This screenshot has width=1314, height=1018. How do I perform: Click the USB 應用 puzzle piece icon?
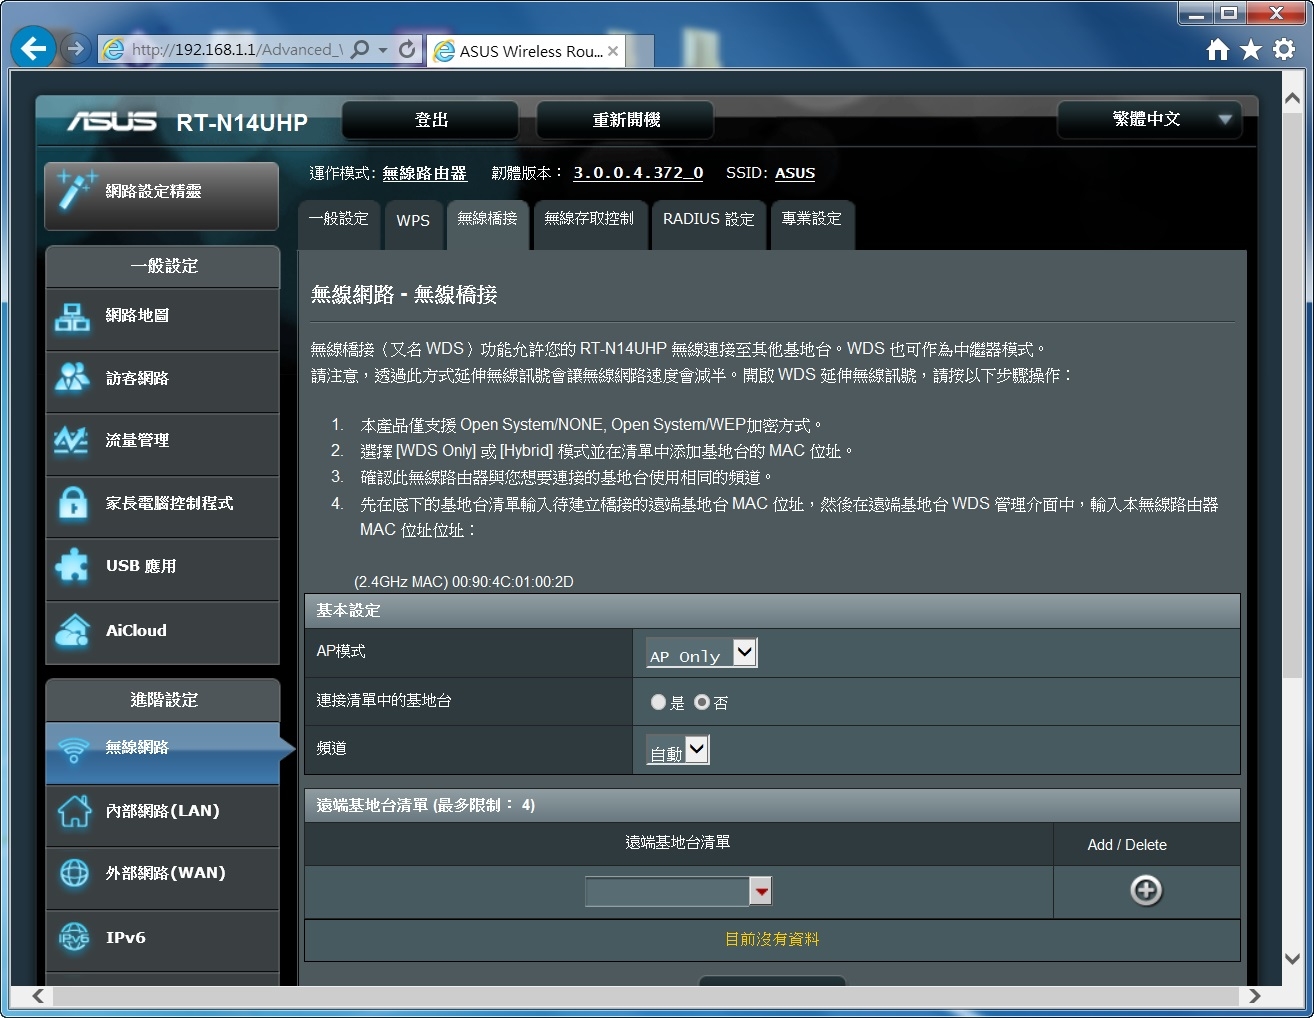pos(72,566)
